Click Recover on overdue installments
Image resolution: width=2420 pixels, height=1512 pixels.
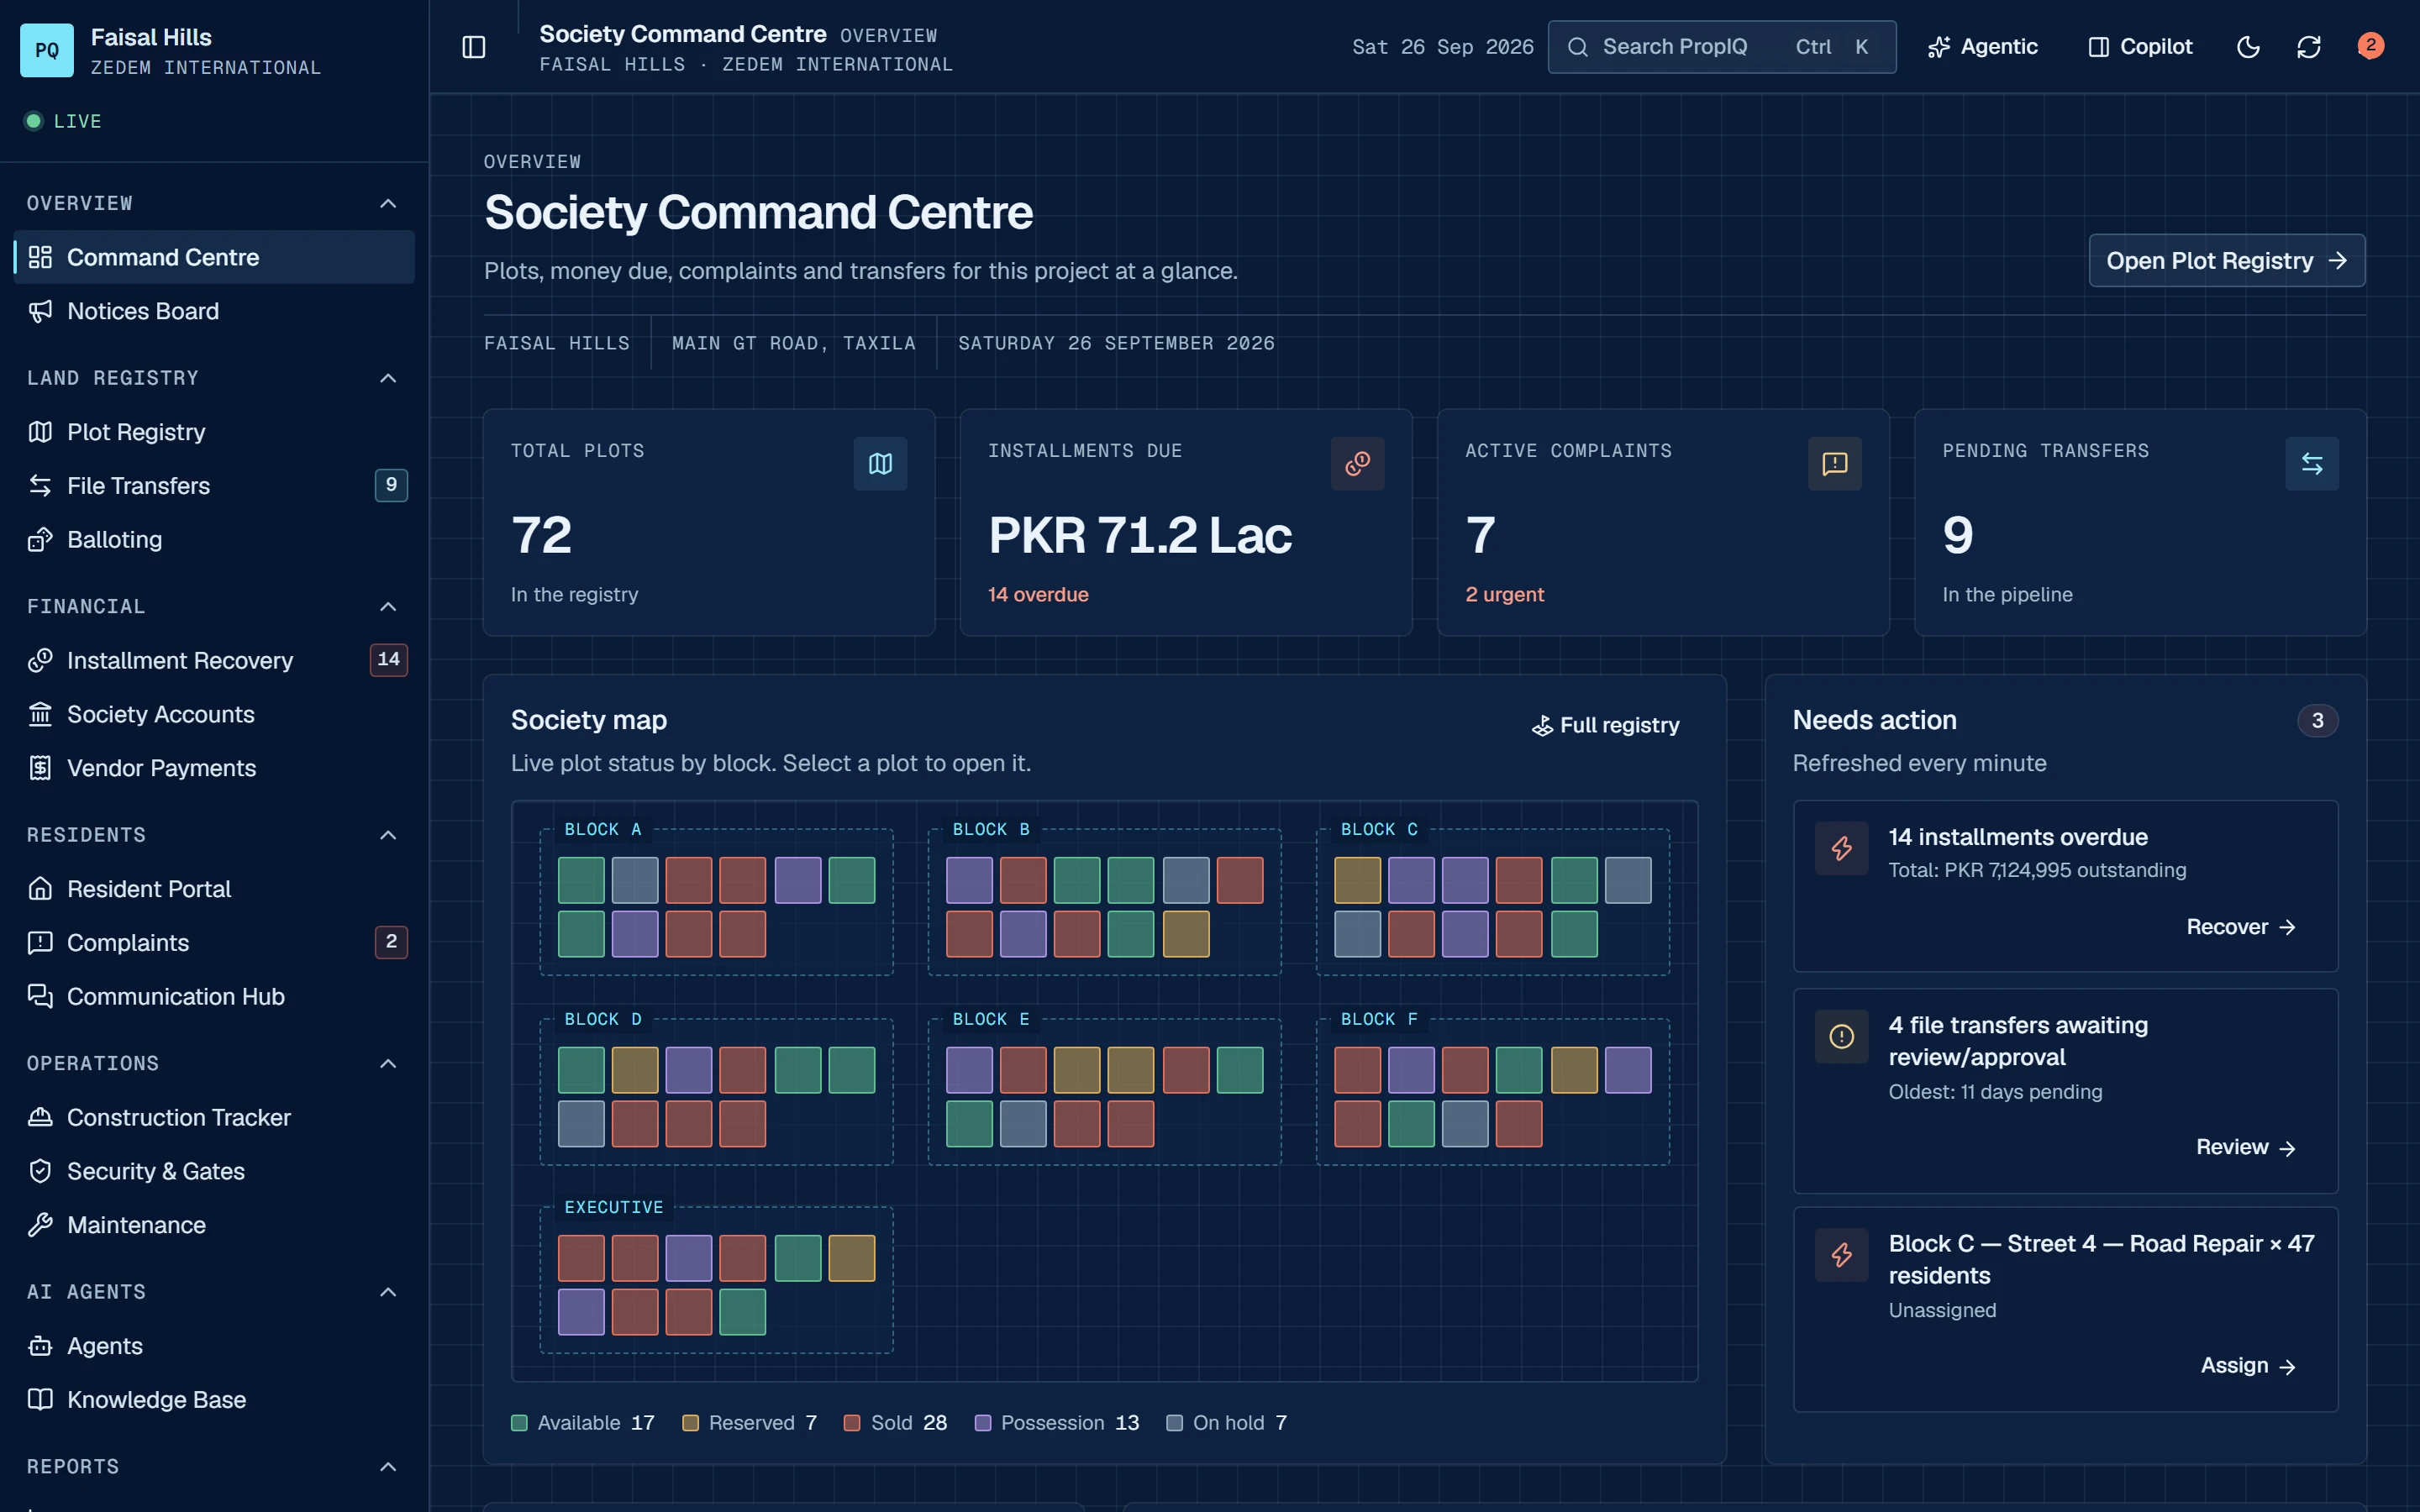click(x=2241, y=927)
